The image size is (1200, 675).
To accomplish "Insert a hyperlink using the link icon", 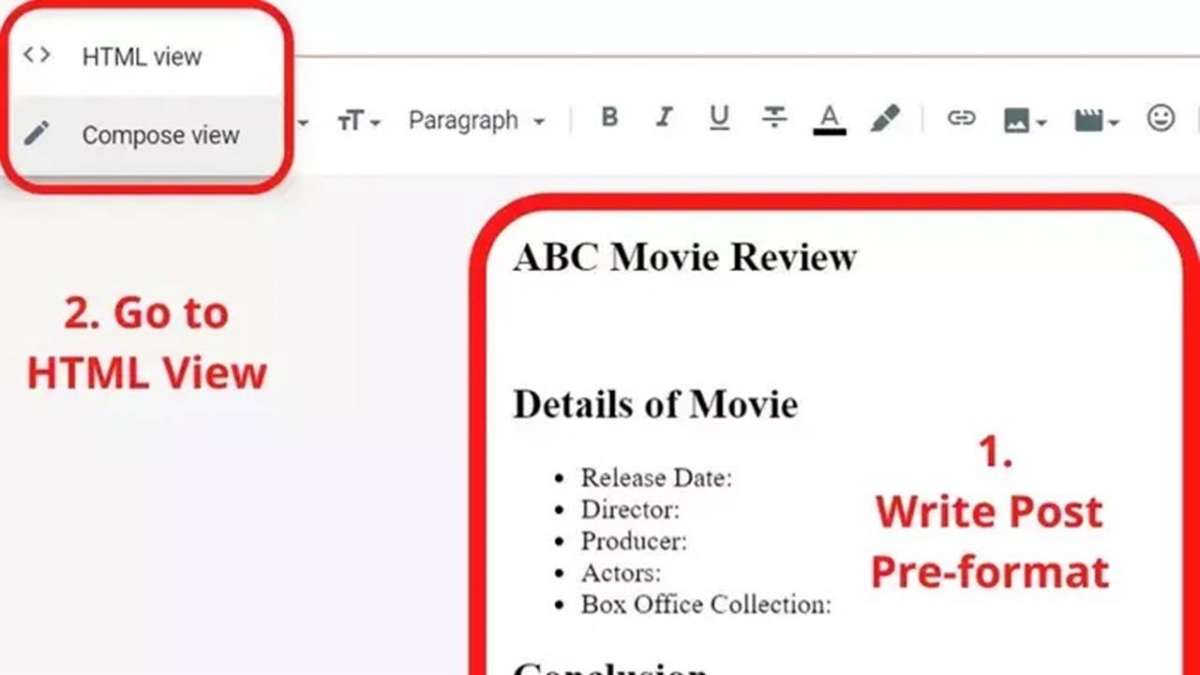I will (x=961, y=118).
